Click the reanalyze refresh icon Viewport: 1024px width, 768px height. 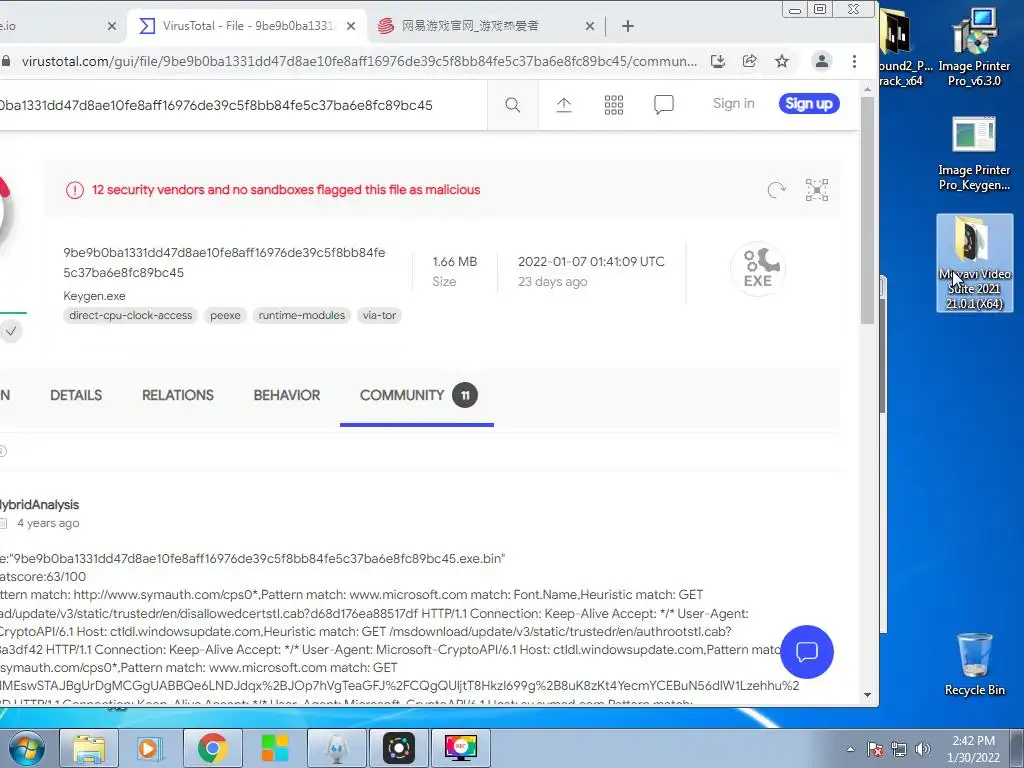(x=776, y=190)
